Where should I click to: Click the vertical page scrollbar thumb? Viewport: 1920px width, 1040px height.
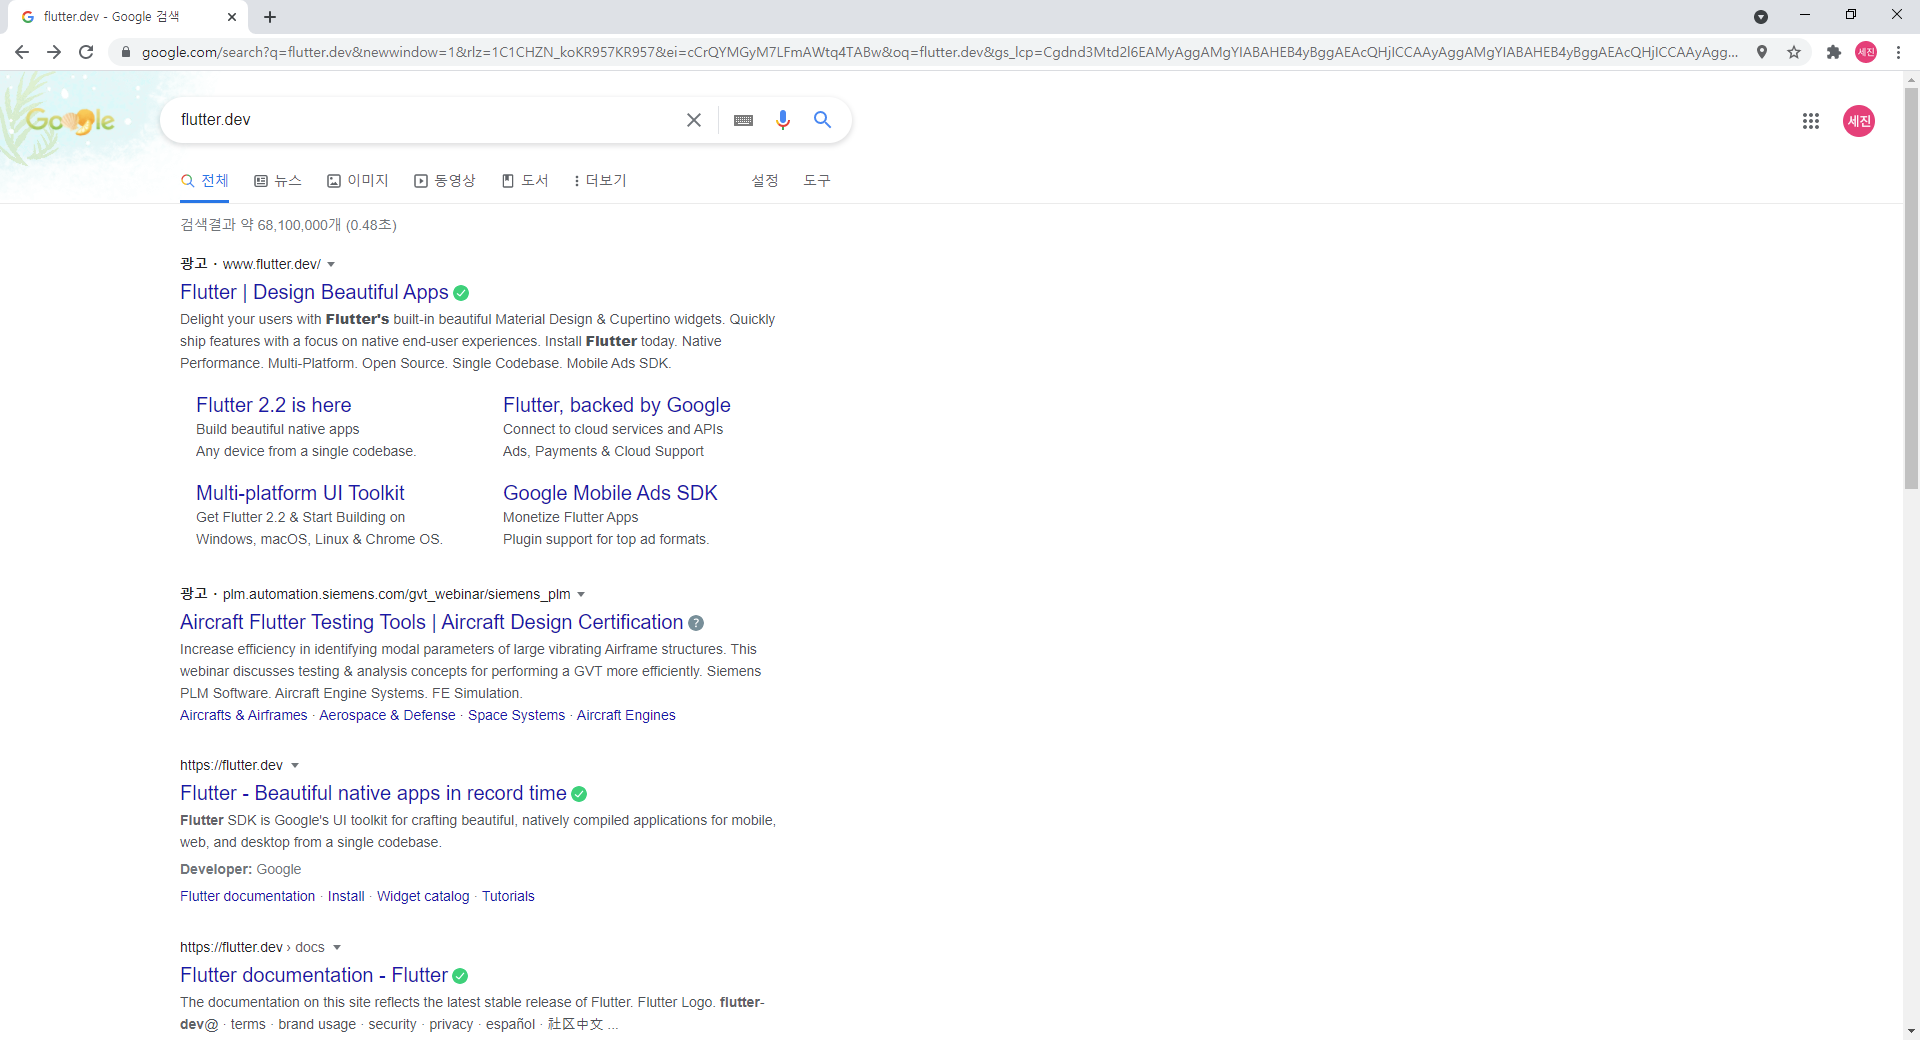[x=1911, y=288]
